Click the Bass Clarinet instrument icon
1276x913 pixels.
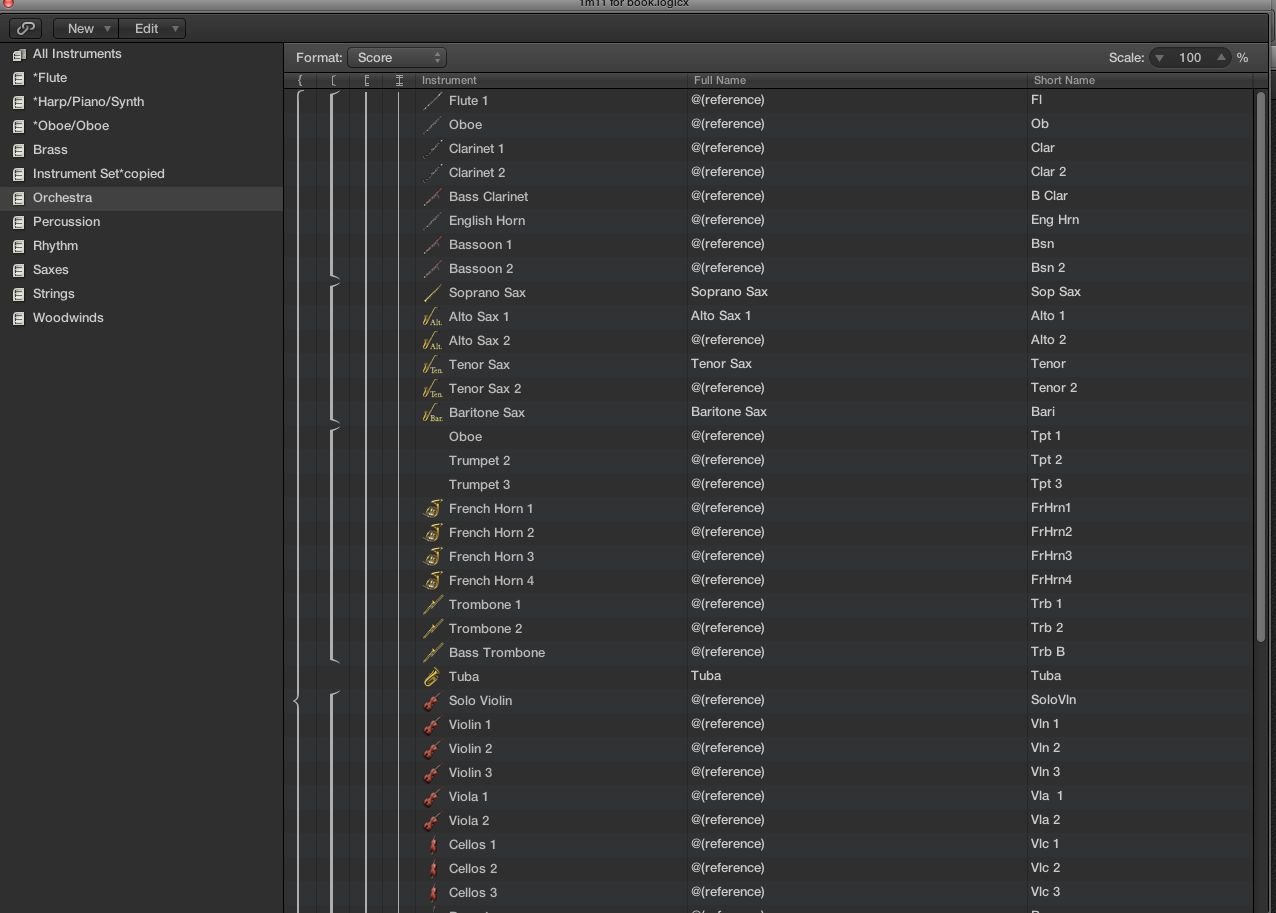click(x=432, y=196)
